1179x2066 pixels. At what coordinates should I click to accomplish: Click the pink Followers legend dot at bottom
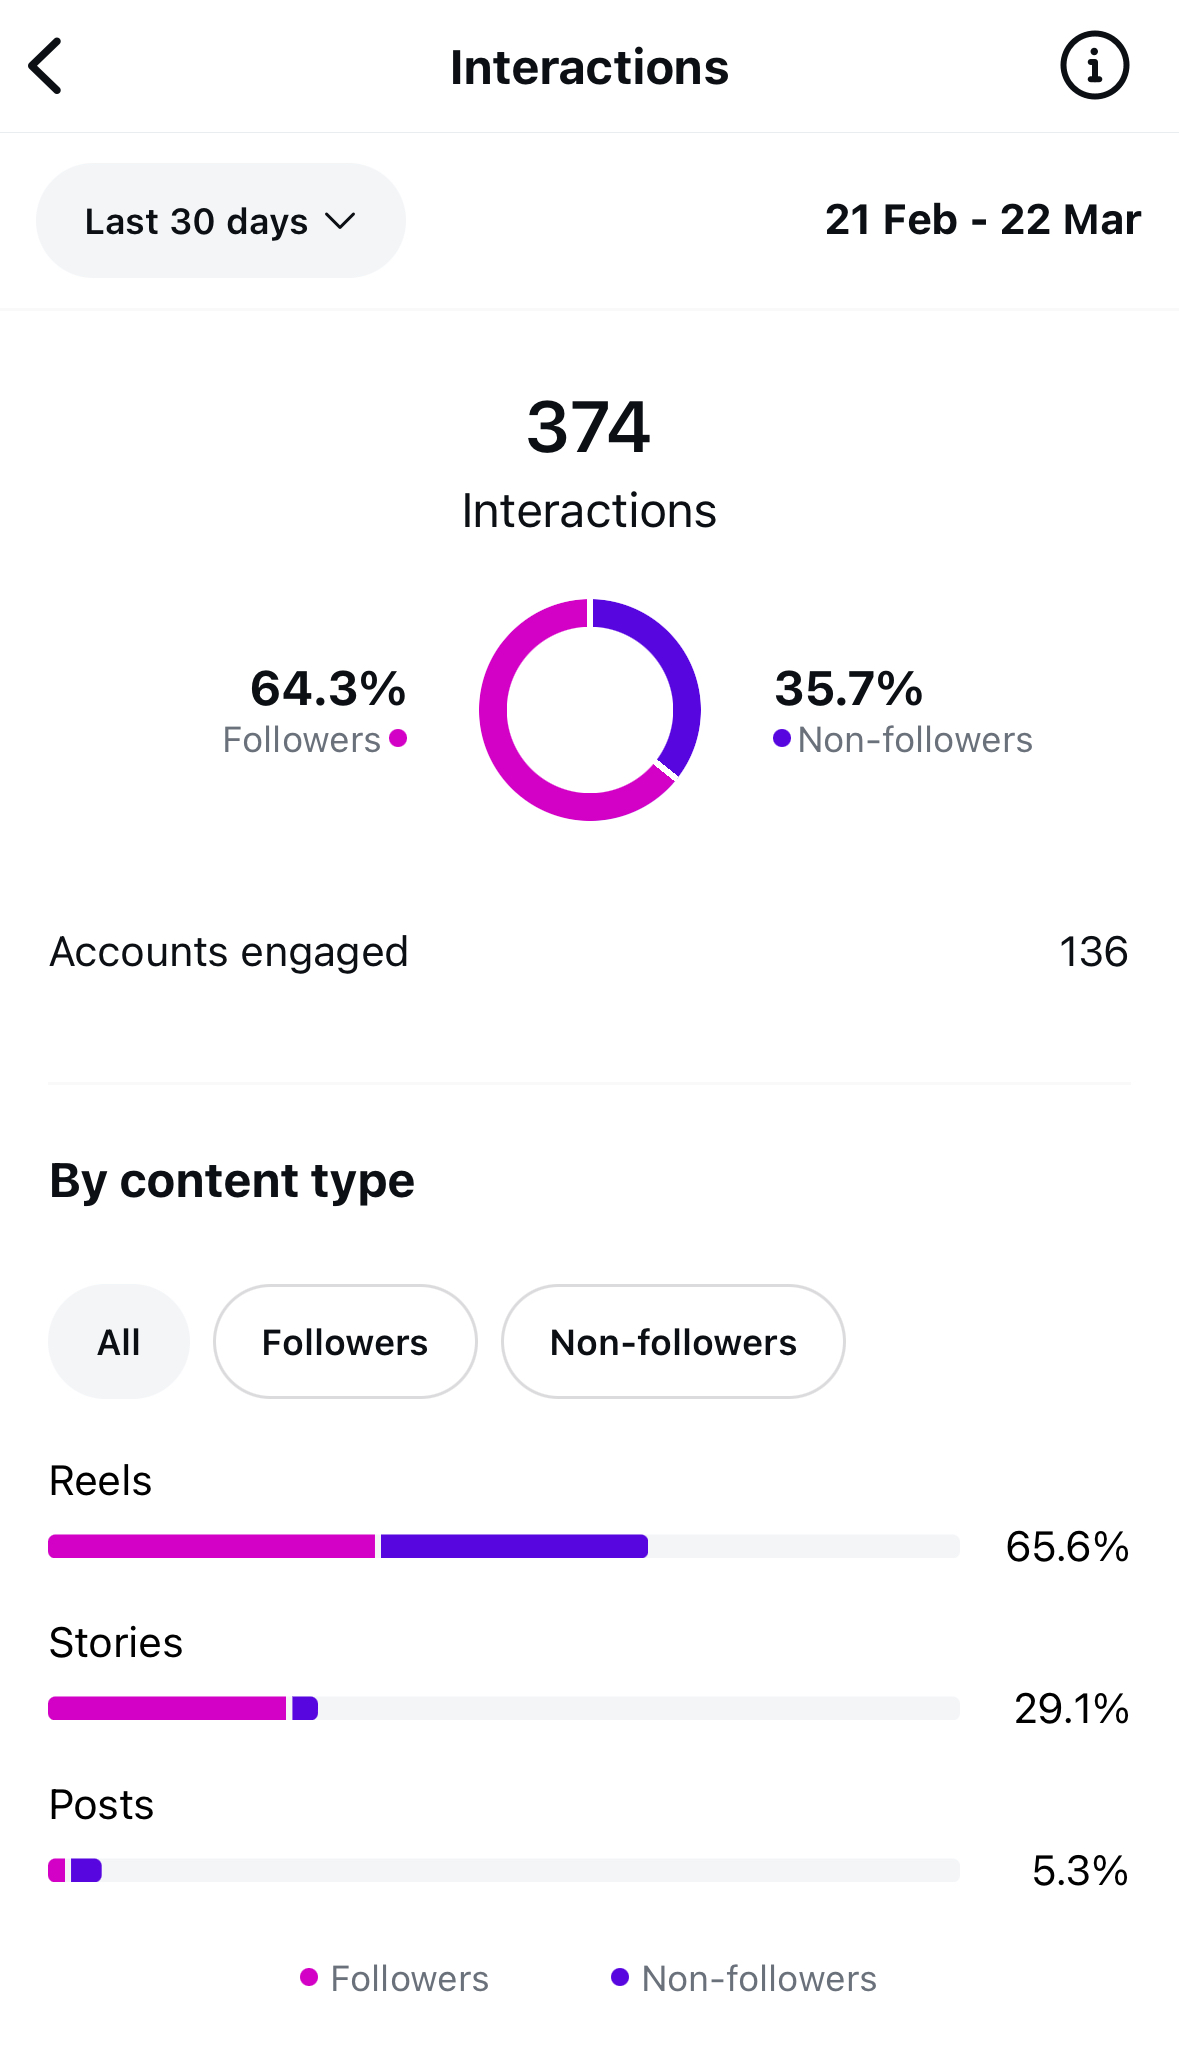coord(309,1977)
